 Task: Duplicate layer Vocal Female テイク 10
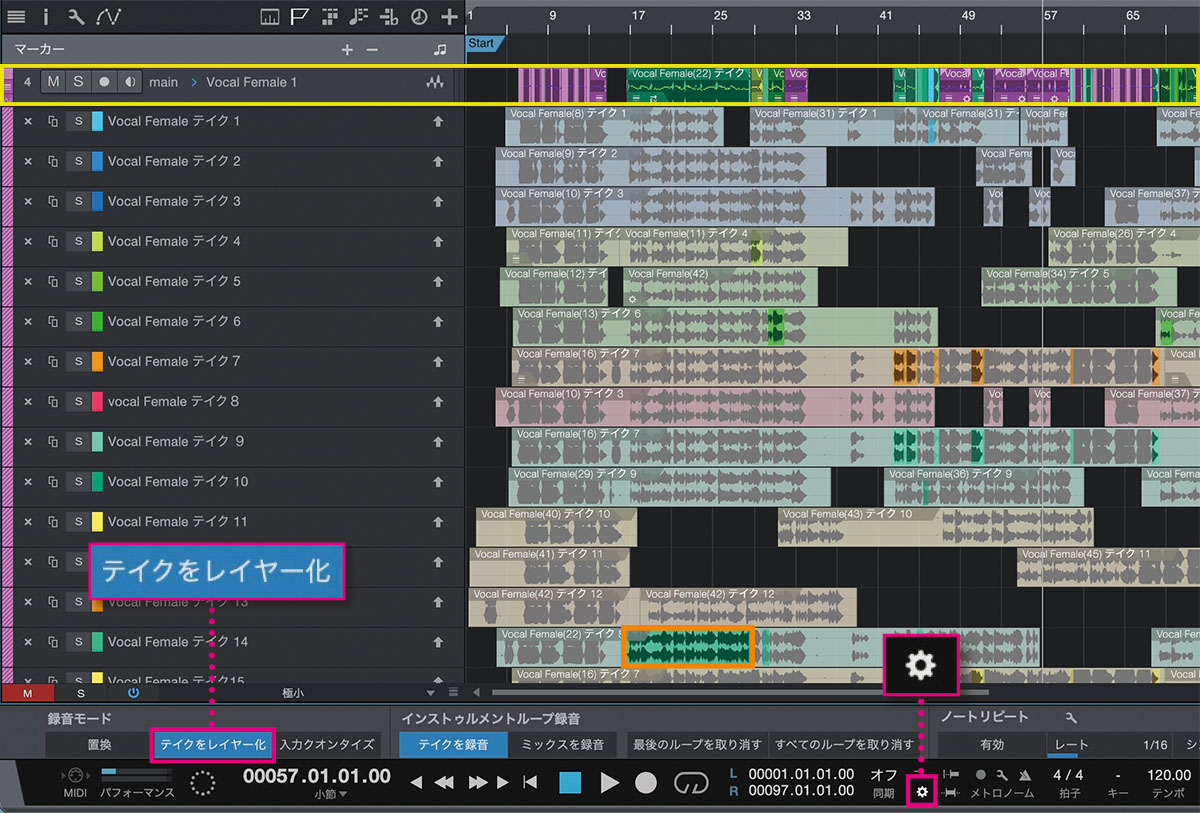pyautogui.click(x=53, y=481)
